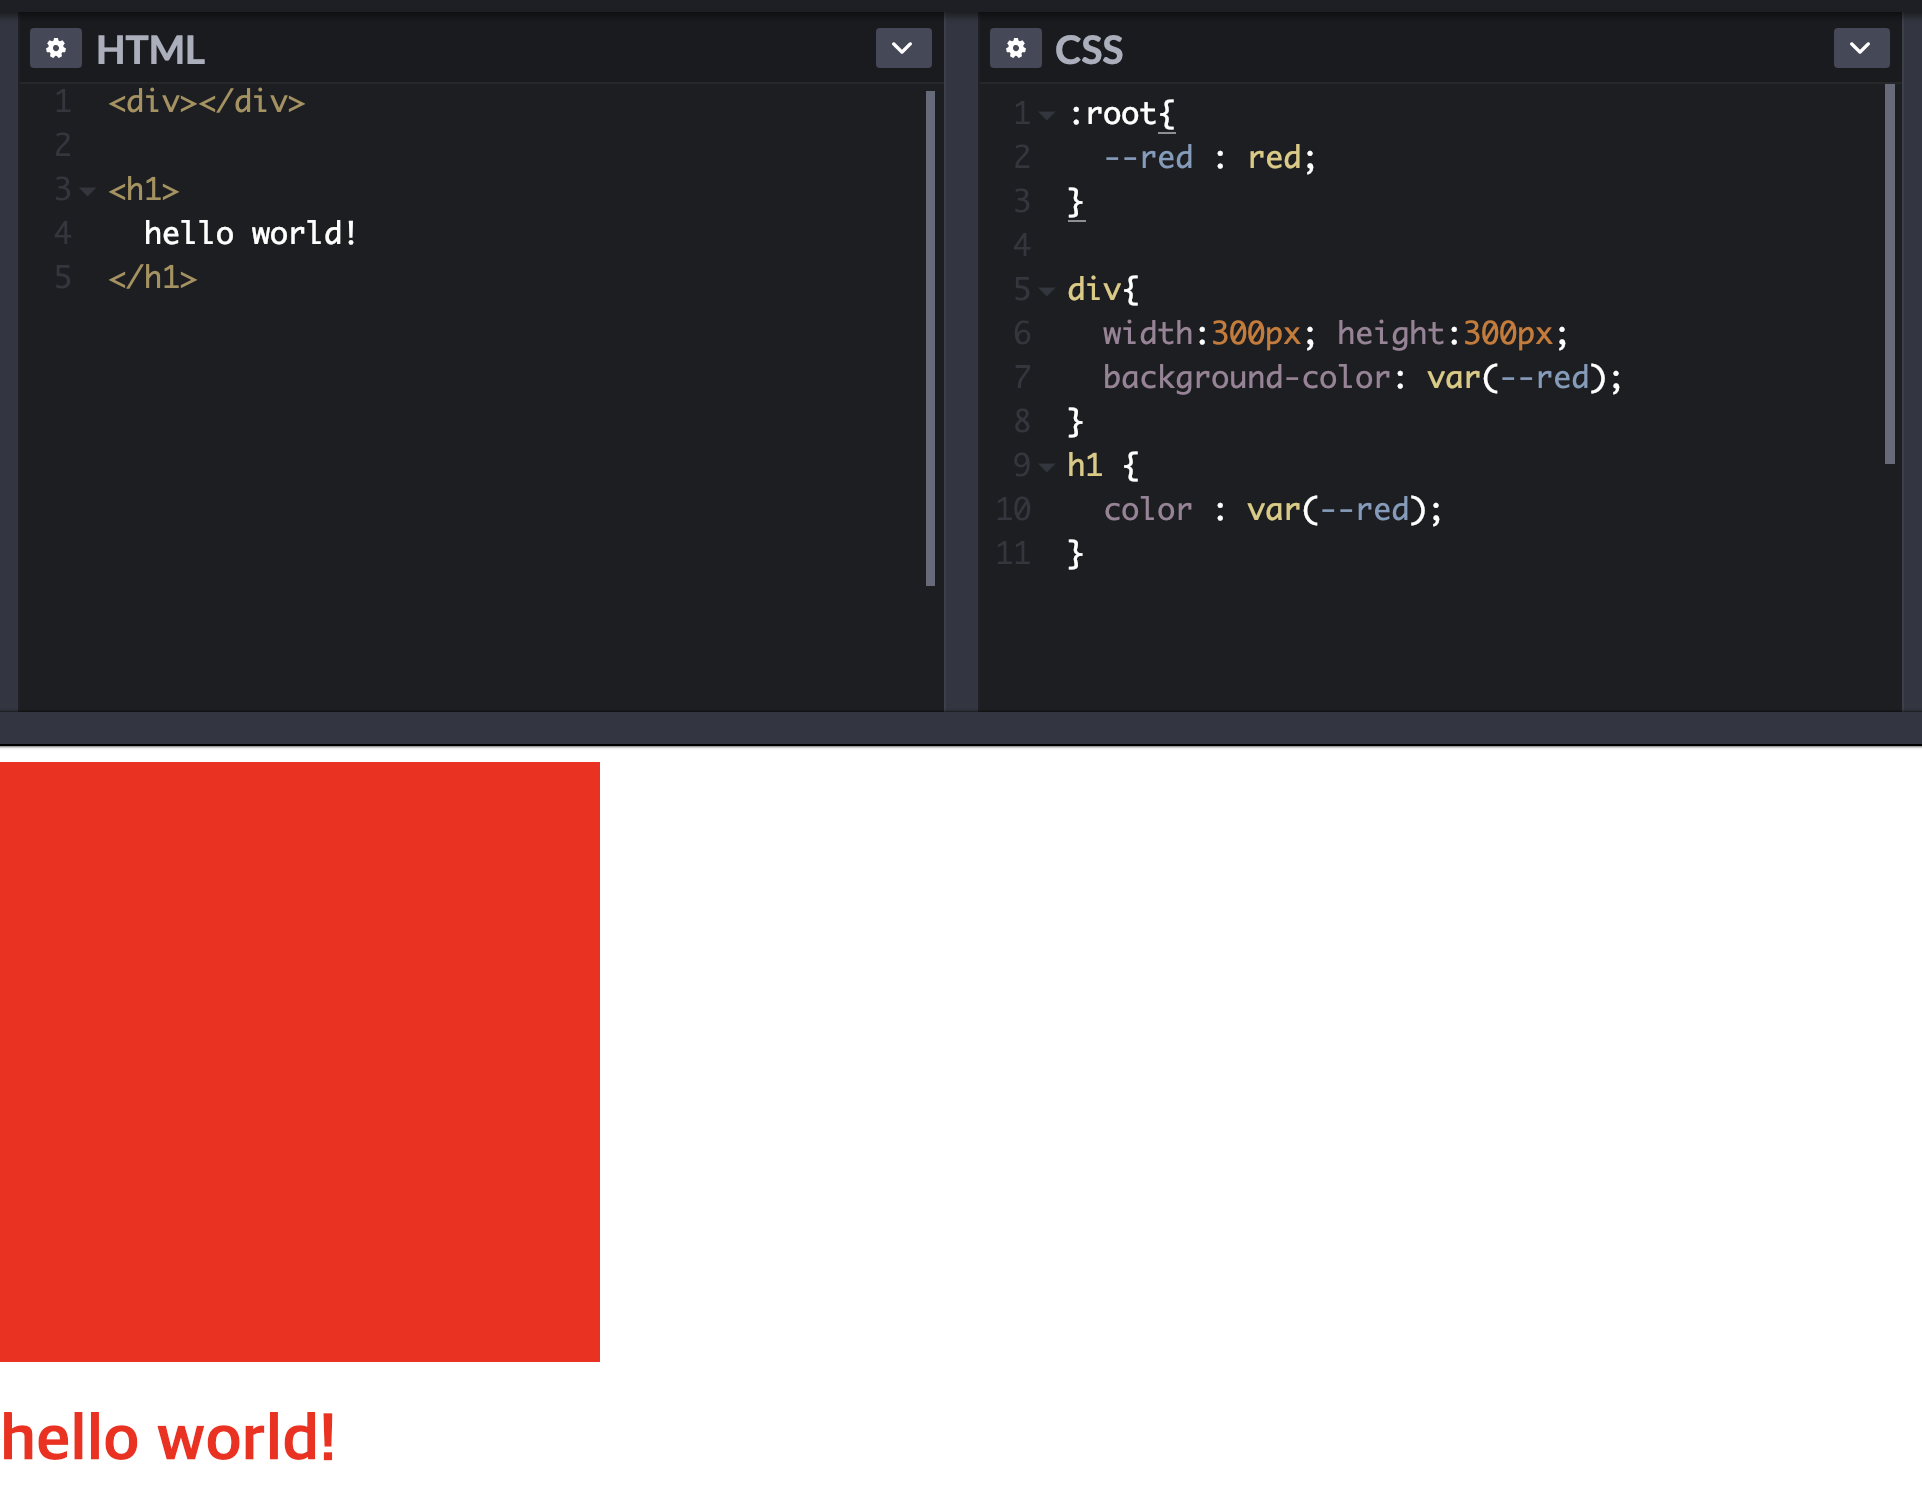Image resolution: width=1922 pixels, height=1510 pixels.
Task: Fold the h1 rule in CSS
Action: click(x=1047, y=466)
